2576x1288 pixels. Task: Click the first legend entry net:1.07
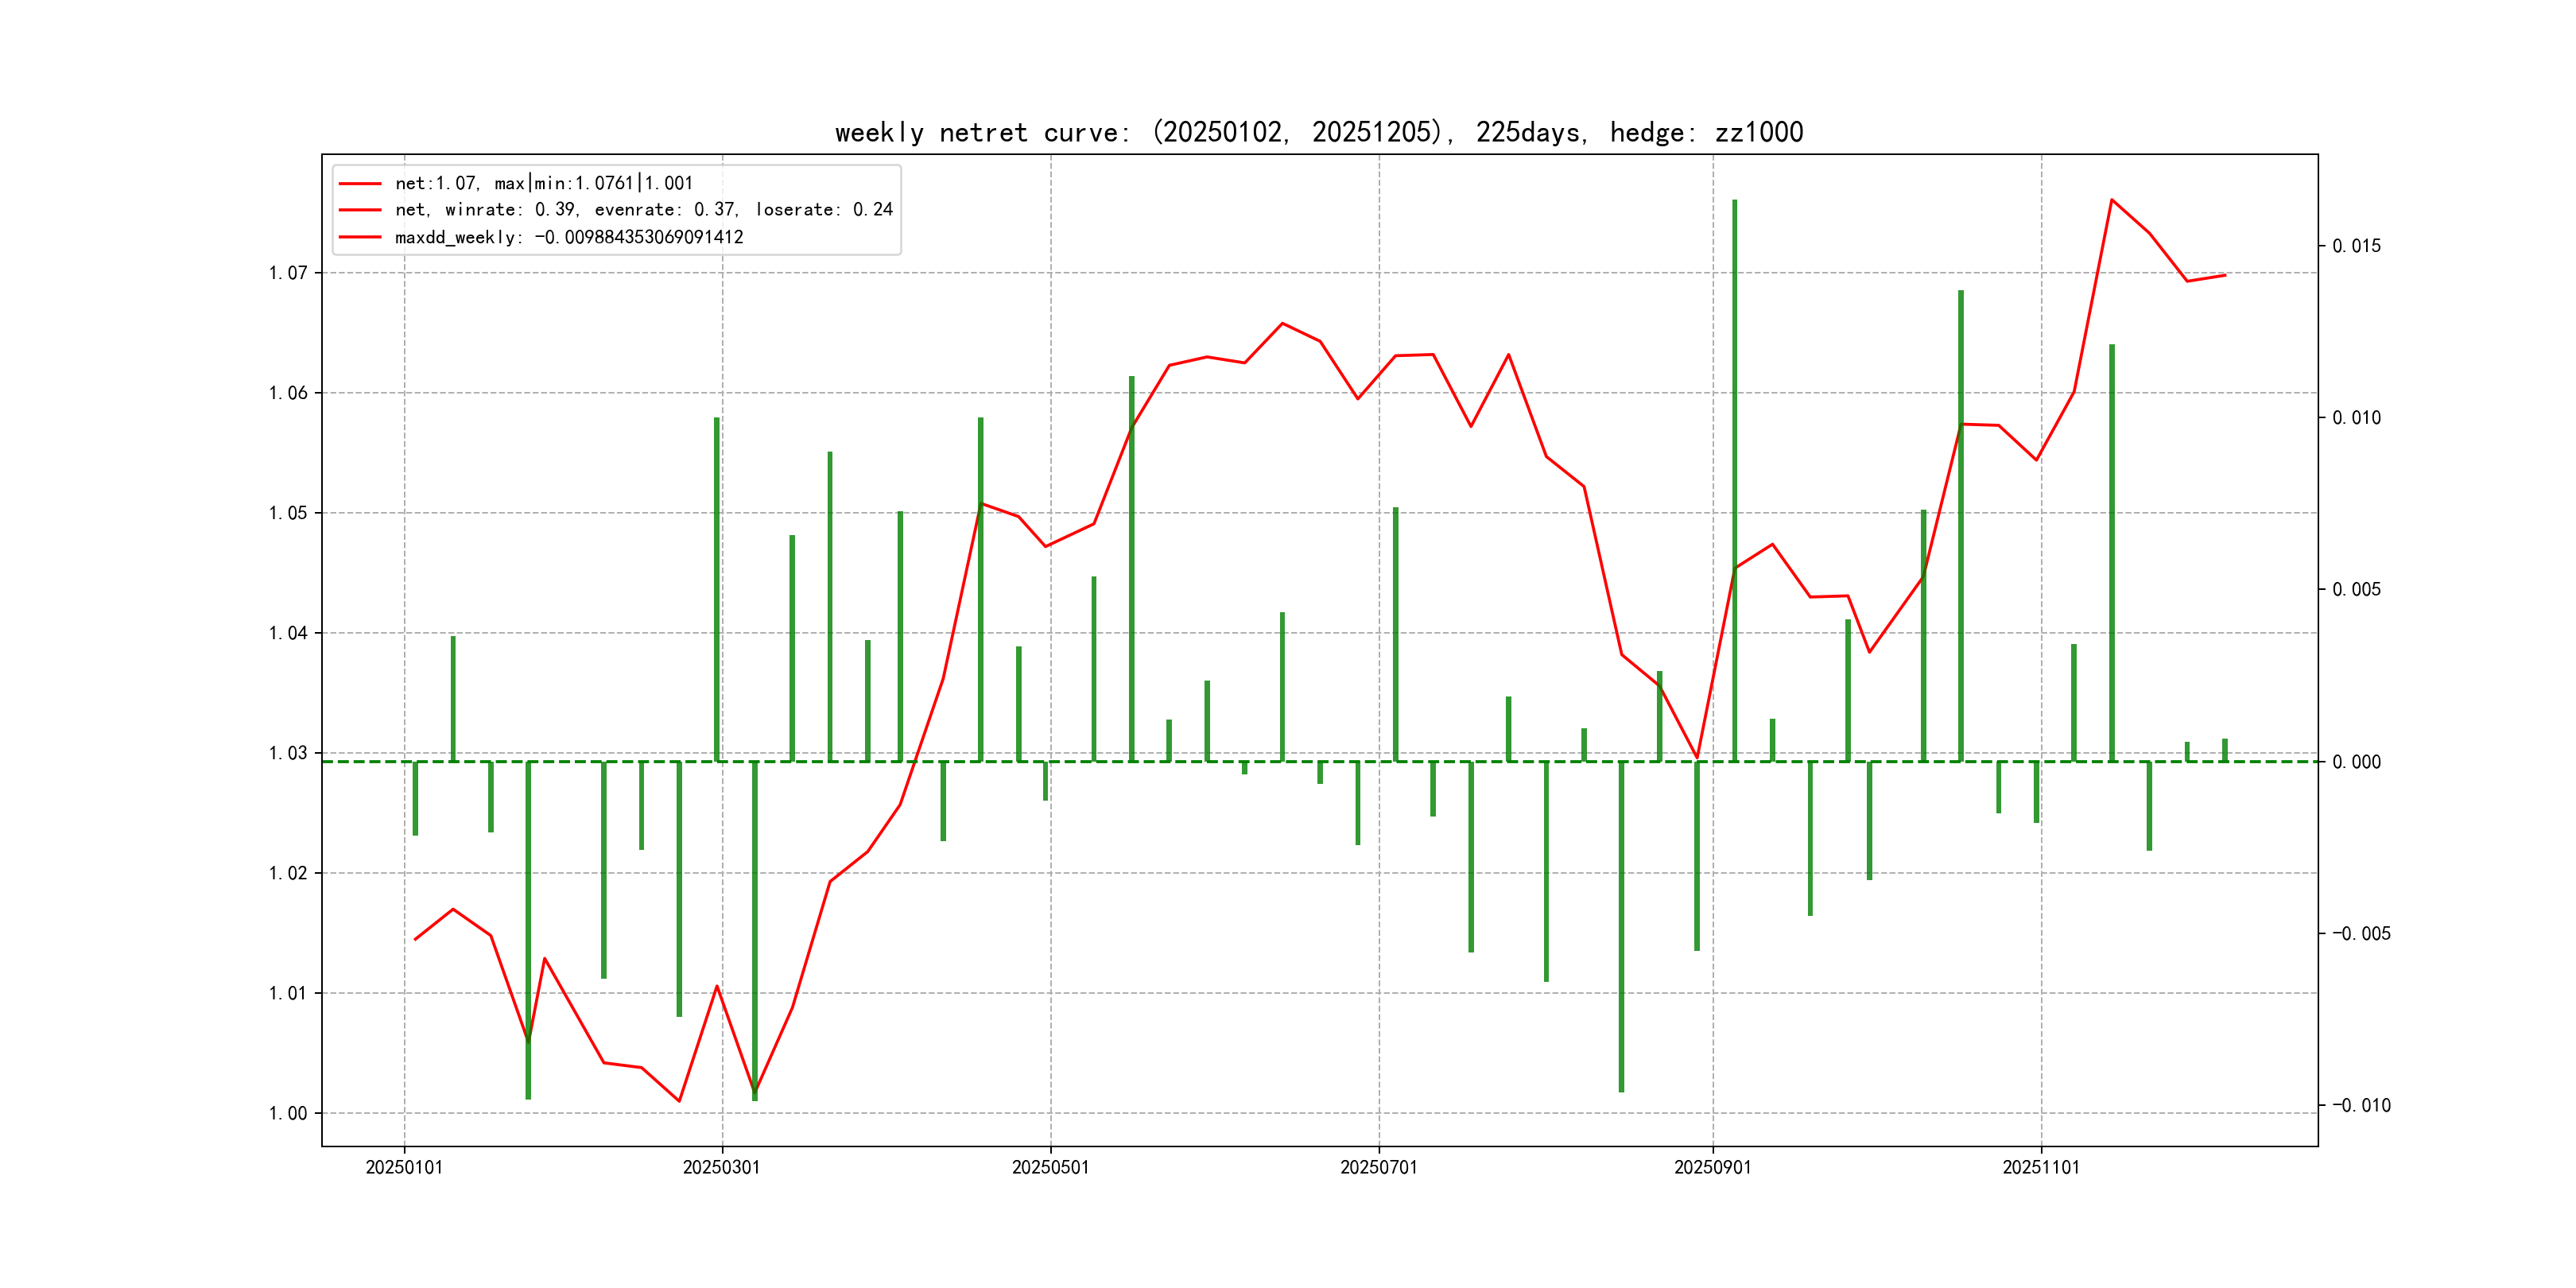543,183
